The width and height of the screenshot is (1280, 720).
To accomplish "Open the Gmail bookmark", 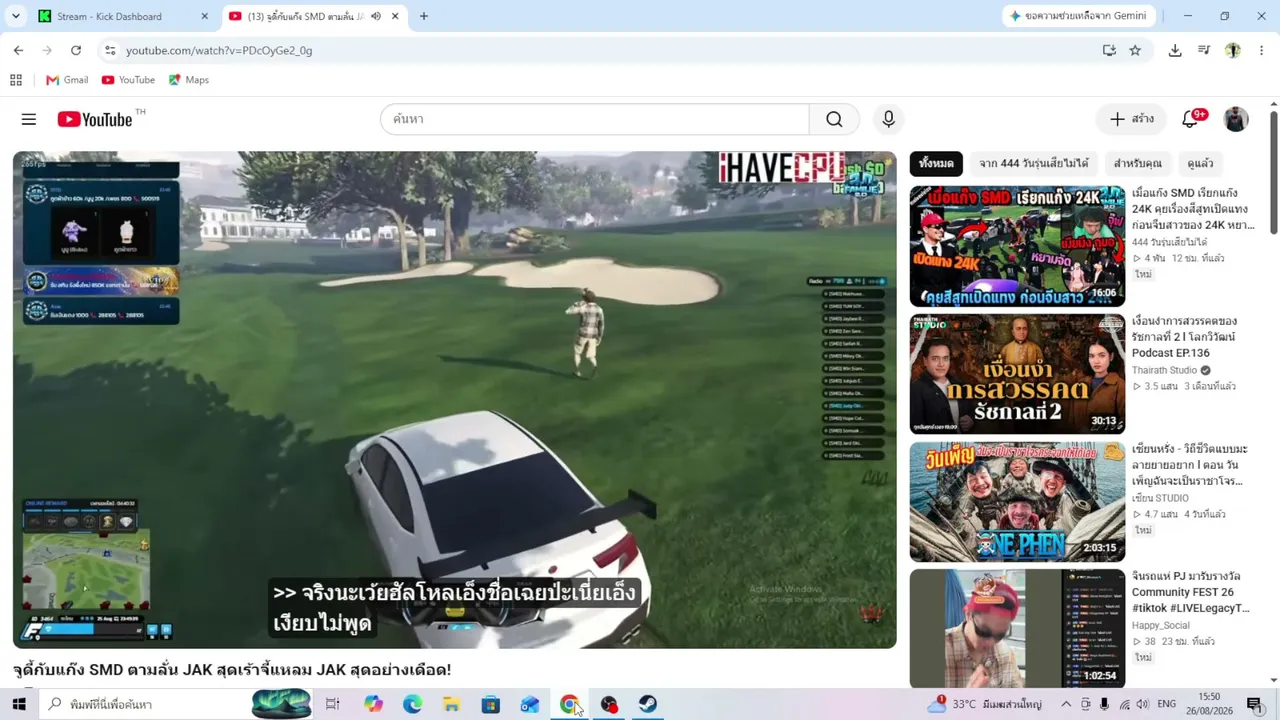I will (x=67, y=80).
